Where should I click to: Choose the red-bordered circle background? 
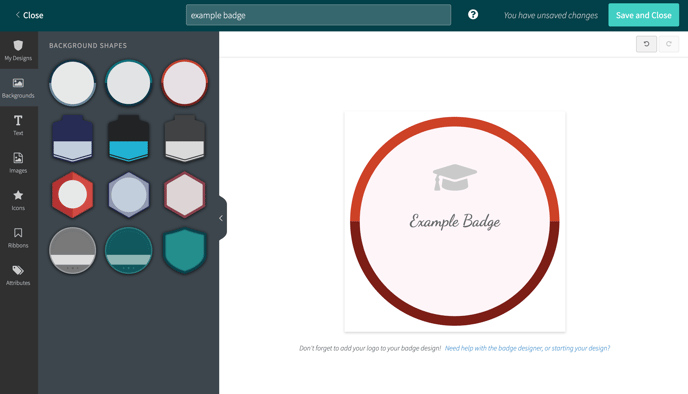185,83
